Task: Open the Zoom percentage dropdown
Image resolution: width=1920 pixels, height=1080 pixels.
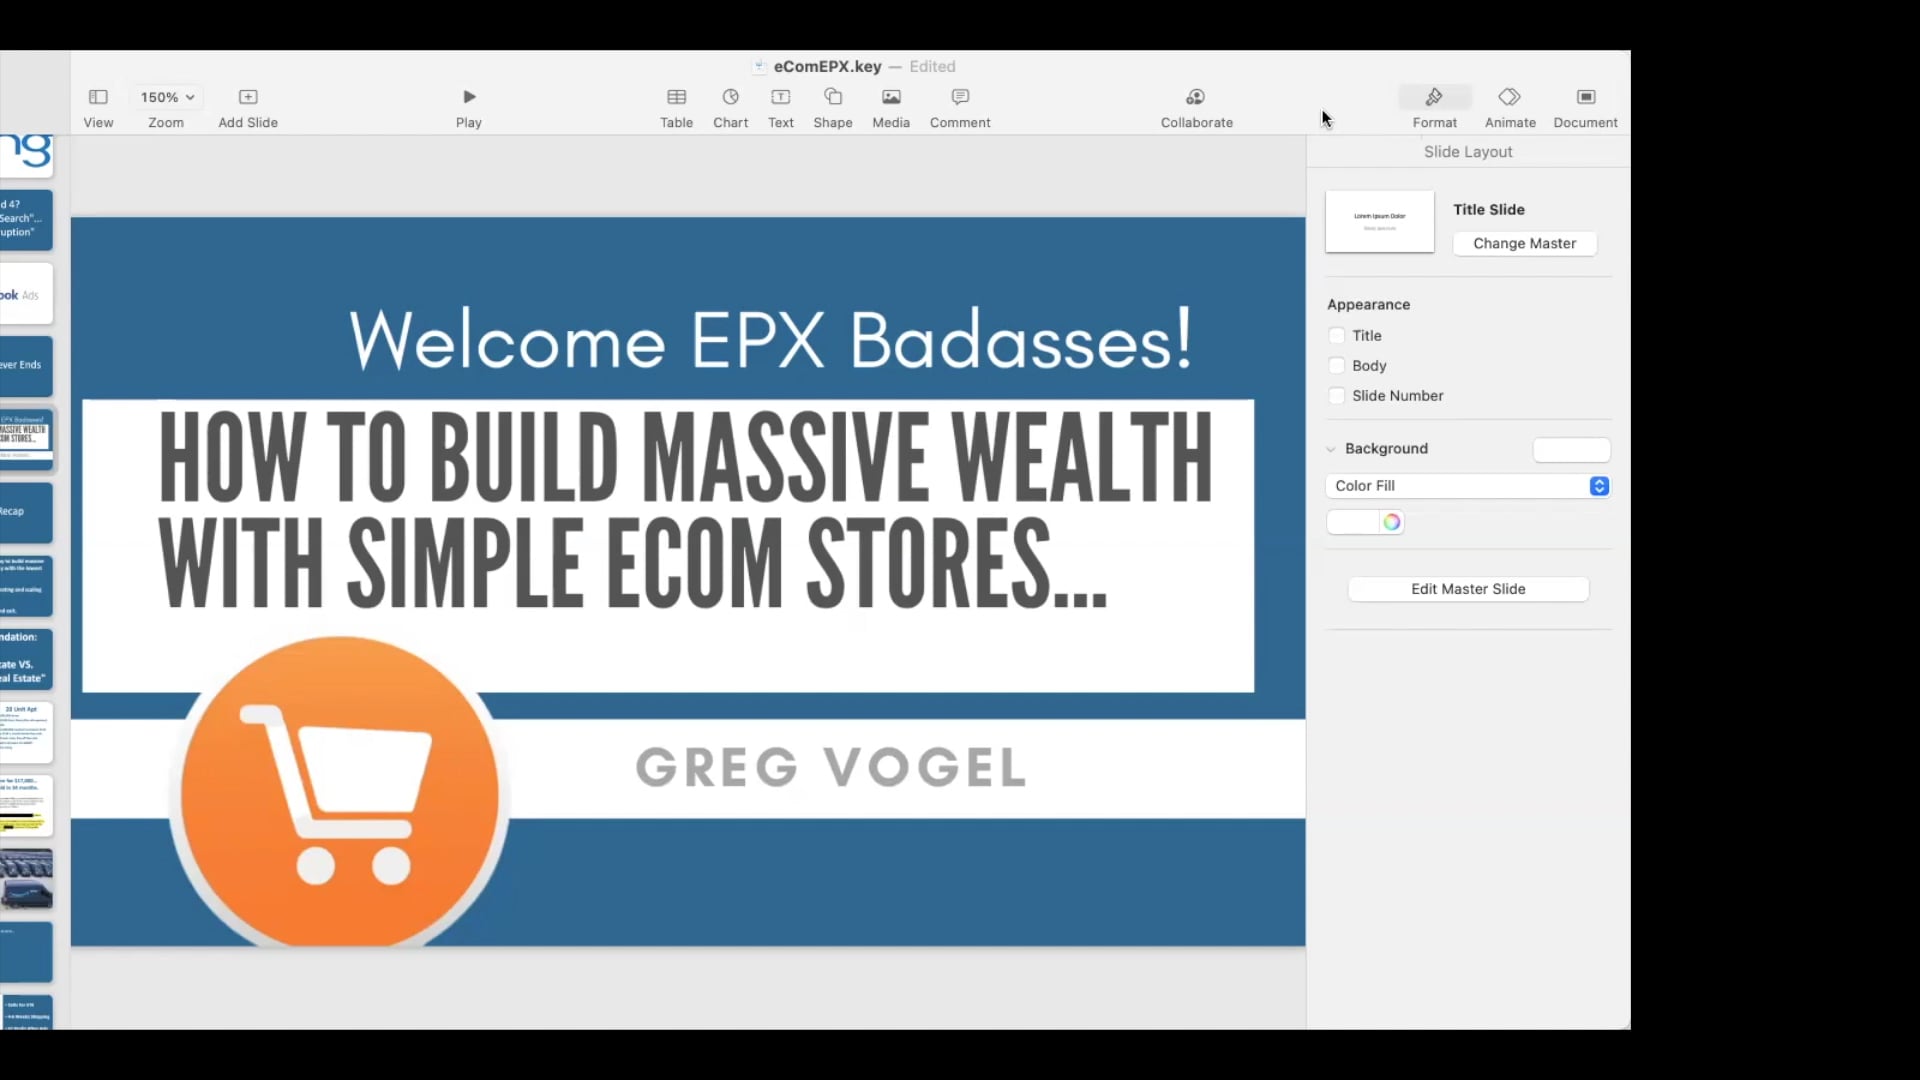Action: [165, 97]
